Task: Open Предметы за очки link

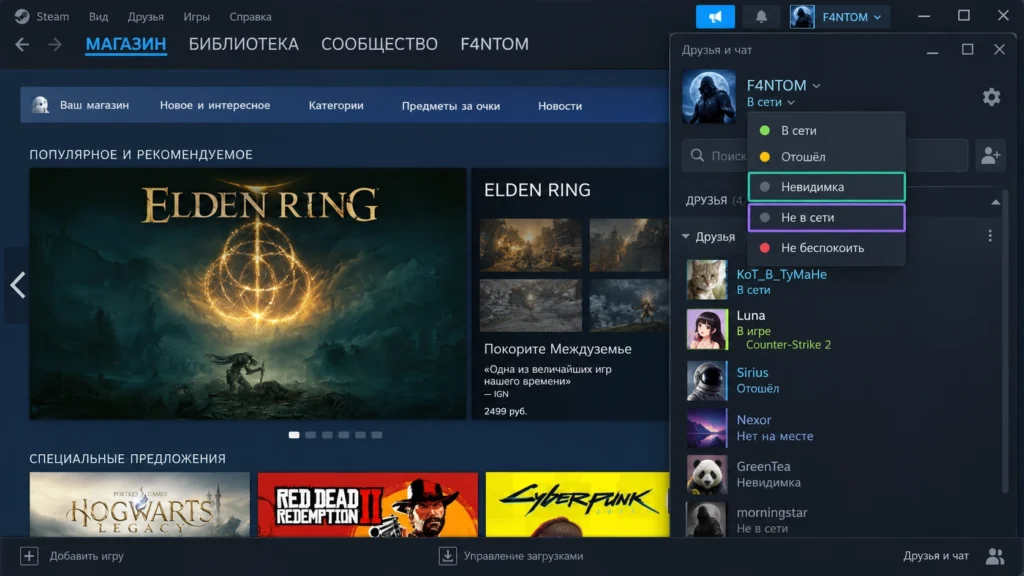Action: click(x=451, y=106)
